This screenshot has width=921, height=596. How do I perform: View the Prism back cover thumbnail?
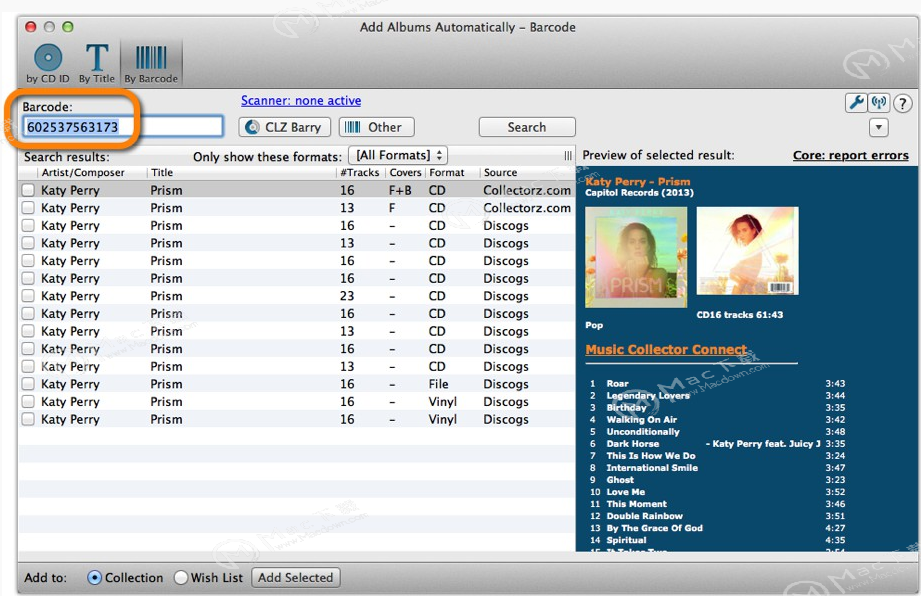(747, 251)
